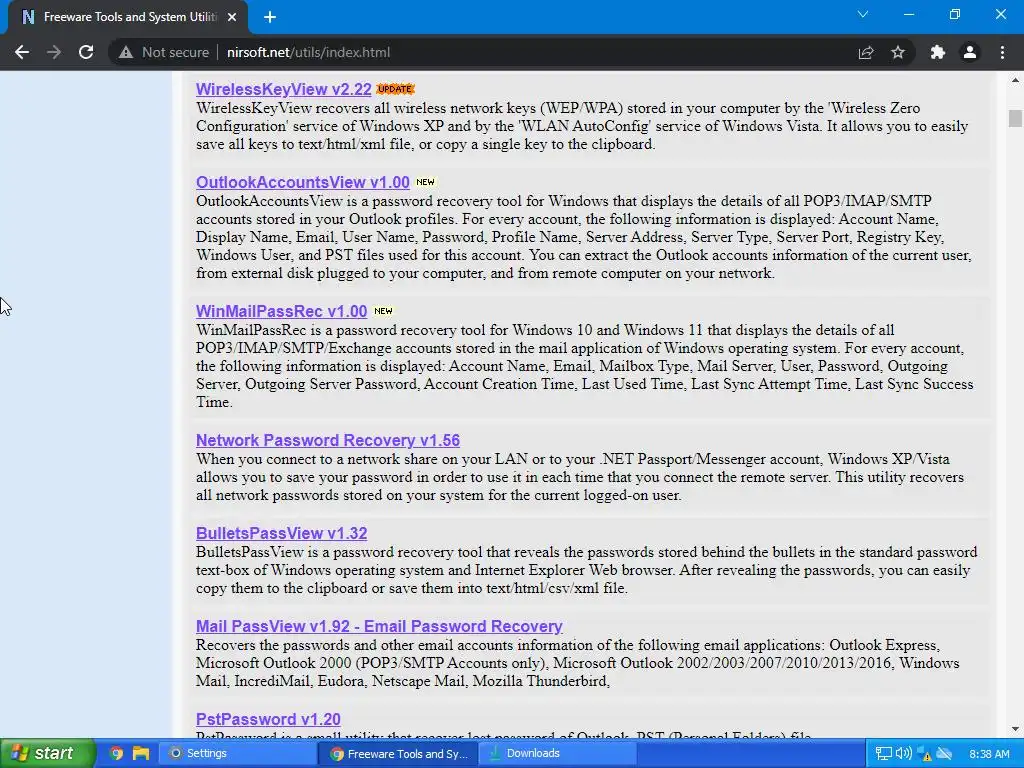
Task: Click the vertical scrollbar thumb
Action: pyautogui.click(x=1015, y=118)
